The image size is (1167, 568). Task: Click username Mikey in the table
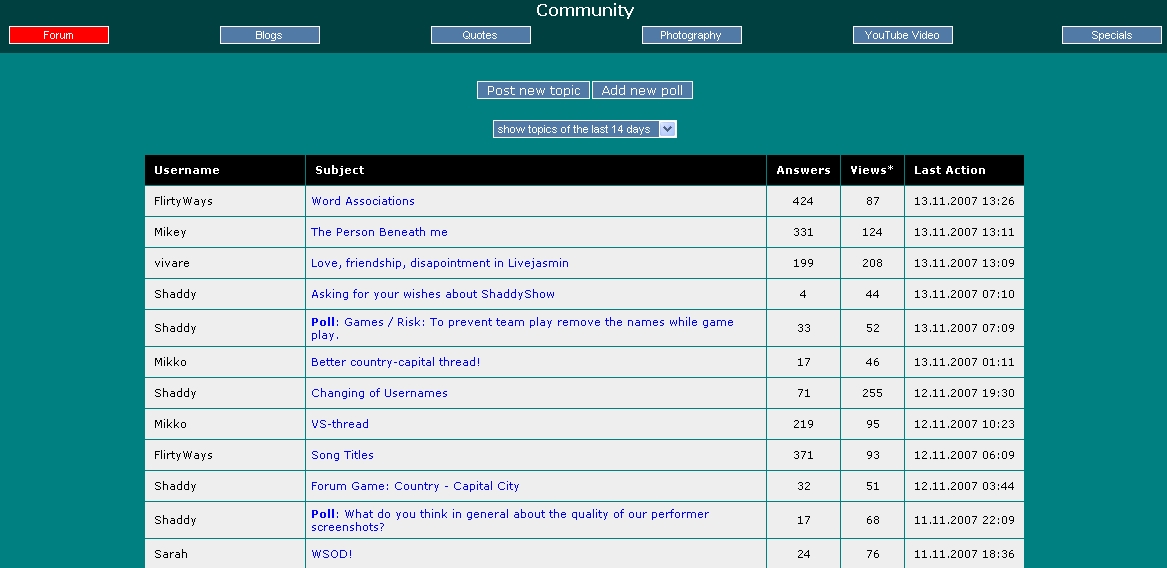[170, 232]
